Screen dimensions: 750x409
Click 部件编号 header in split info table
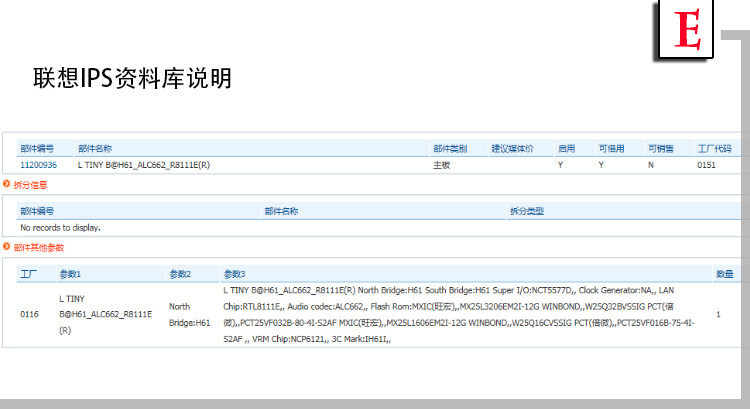tap(37, 211)
